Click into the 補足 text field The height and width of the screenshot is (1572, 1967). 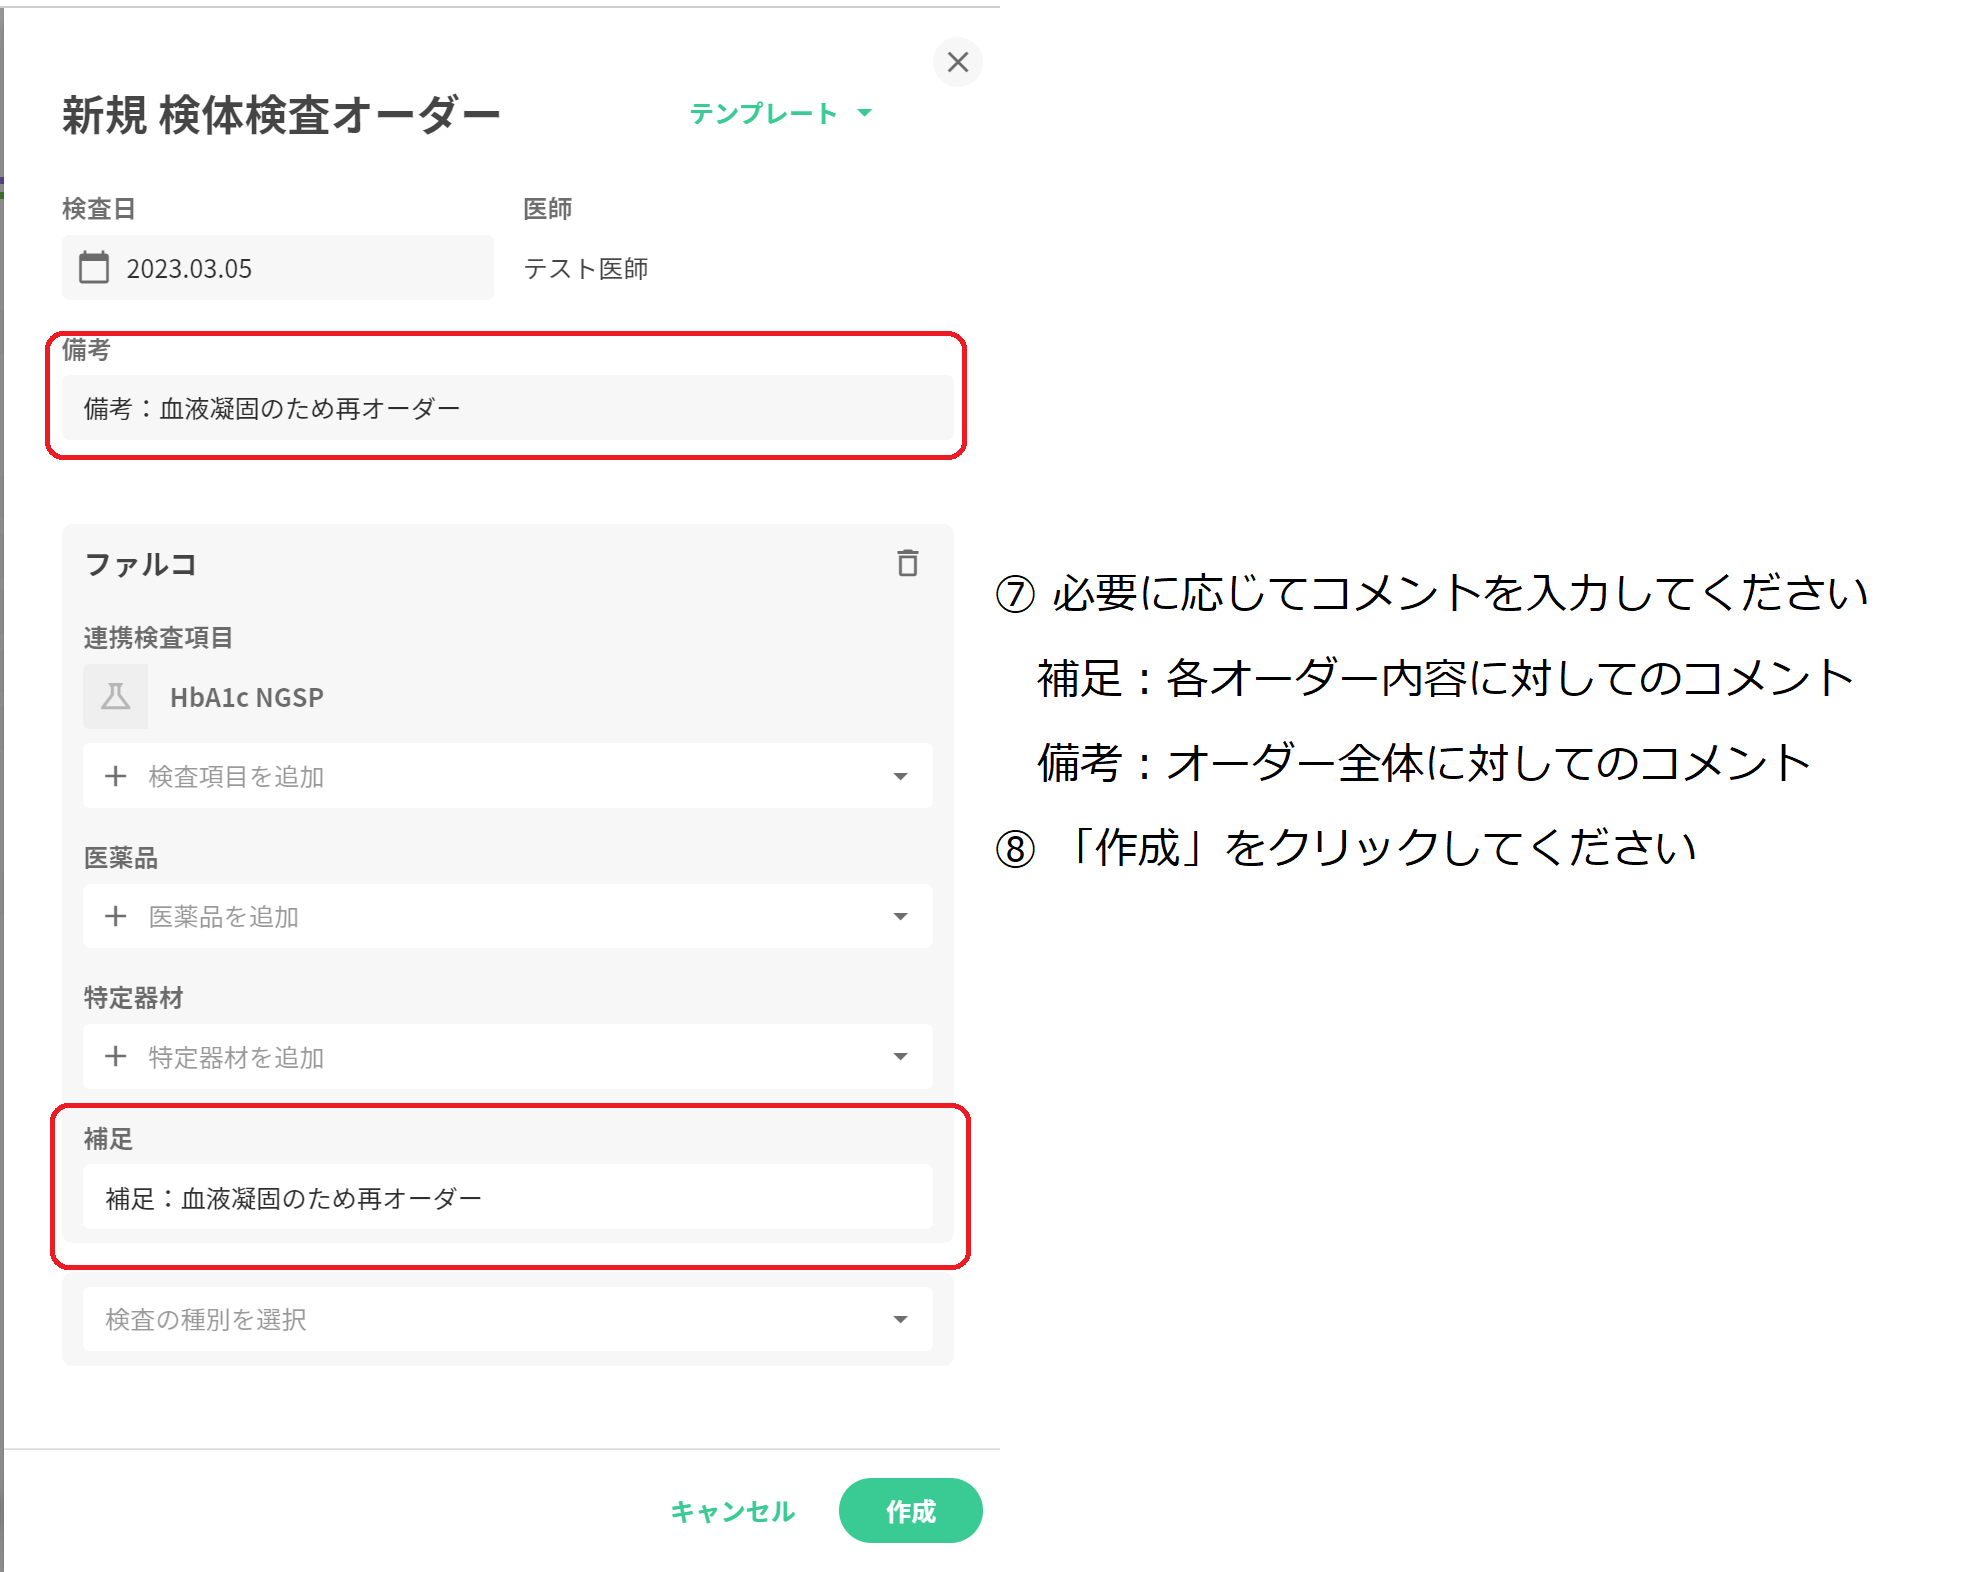[507, 1198]
